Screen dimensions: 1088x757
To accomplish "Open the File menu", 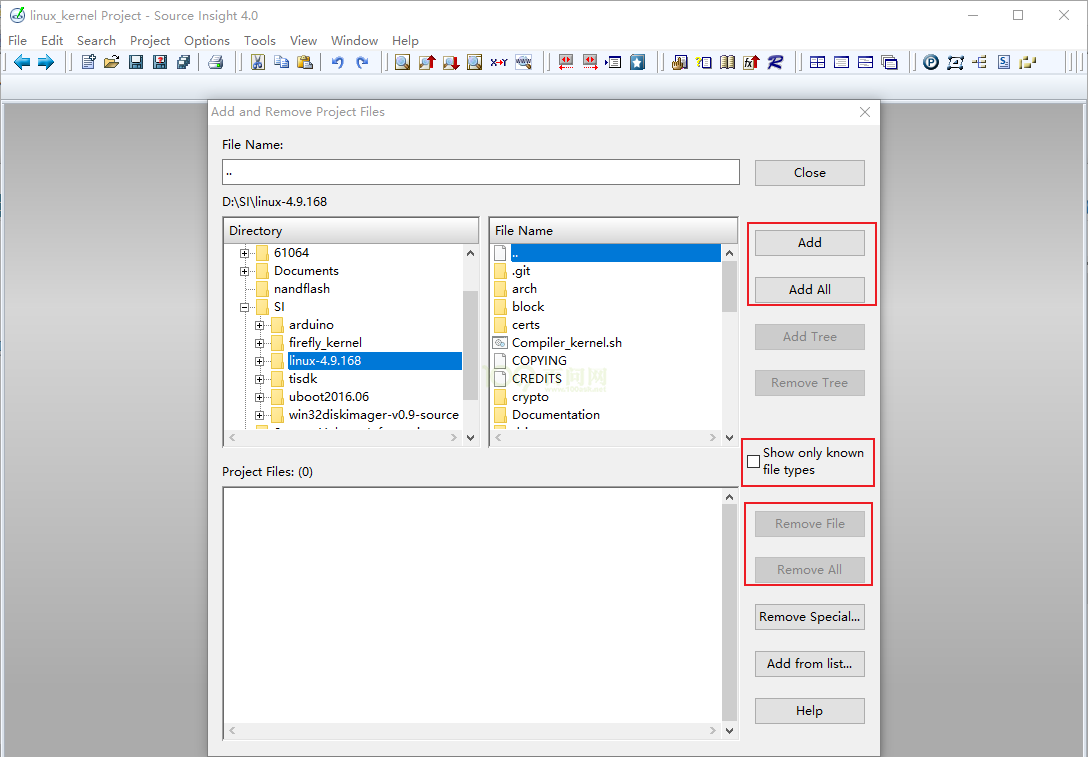I will tap(17, 40).
